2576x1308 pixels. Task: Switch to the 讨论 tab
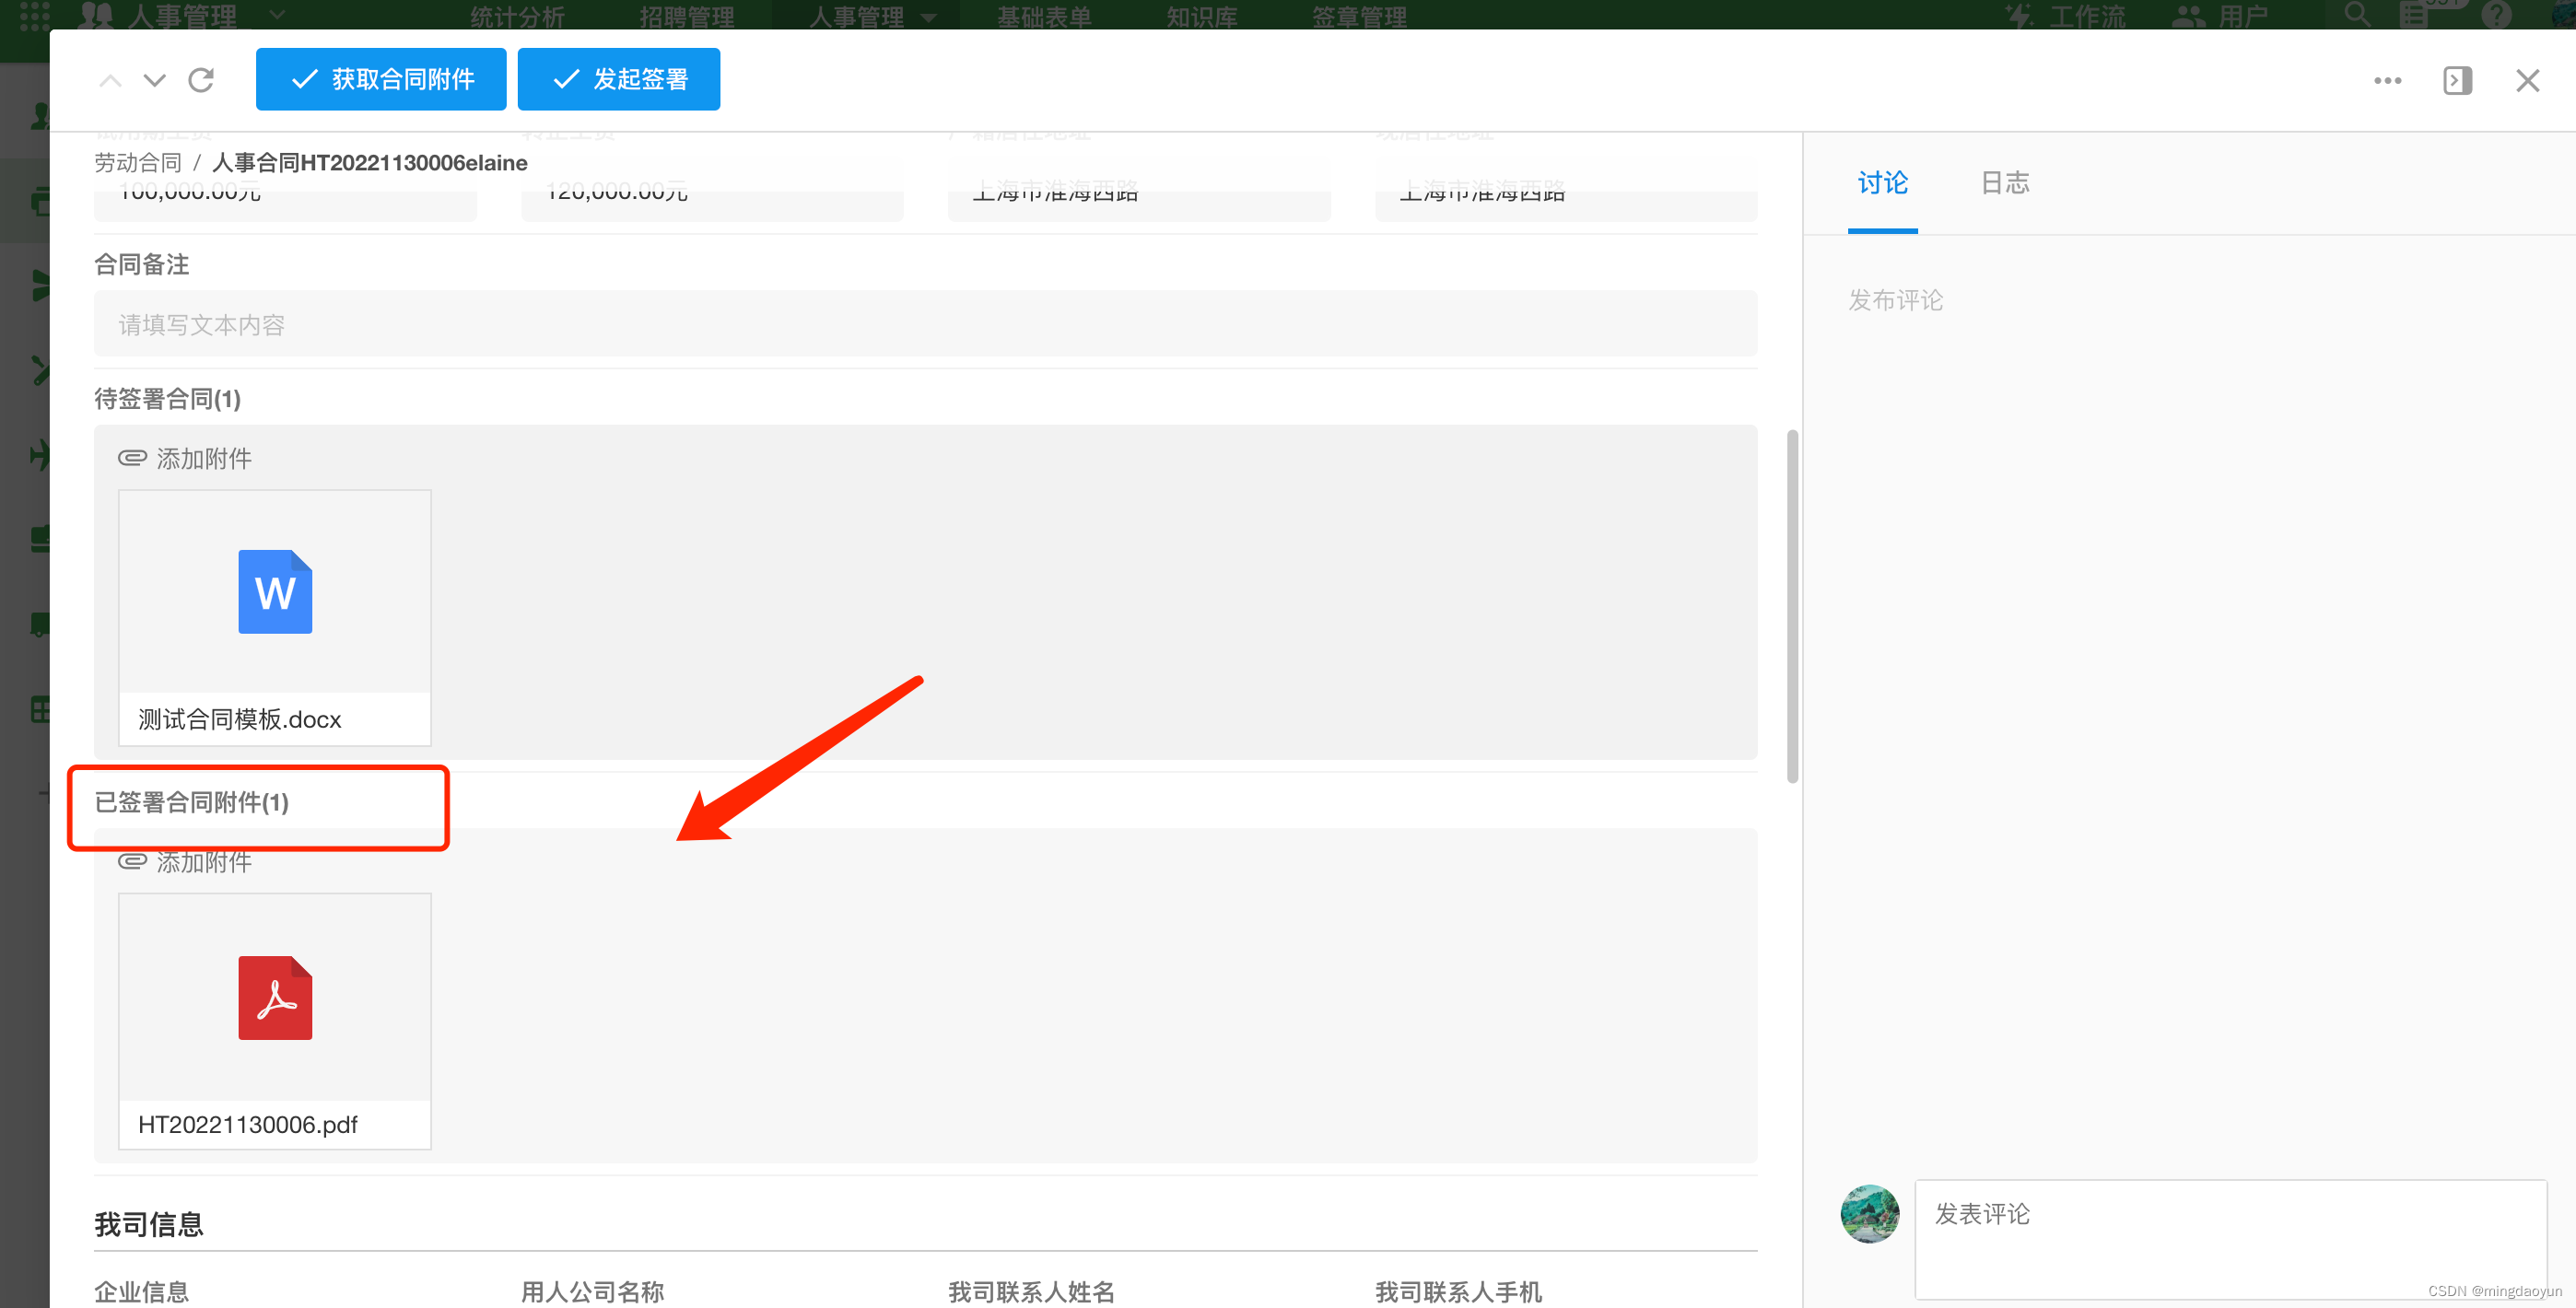(1882, 183)
